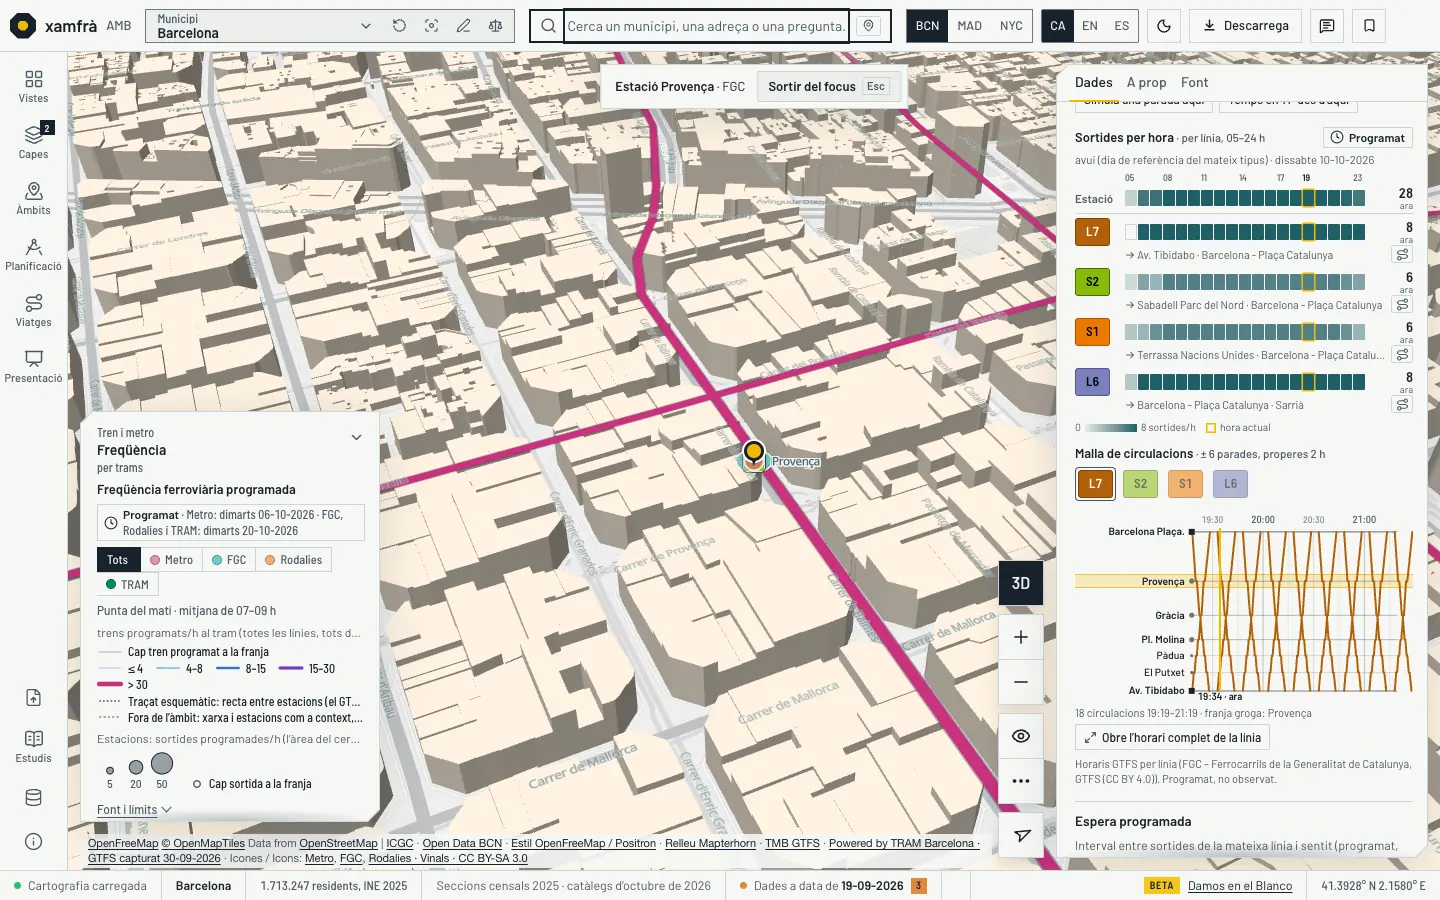The image size is (1440, 900).
Task: Select the TRAM filter chip
Action: click(x=127, y=585)
